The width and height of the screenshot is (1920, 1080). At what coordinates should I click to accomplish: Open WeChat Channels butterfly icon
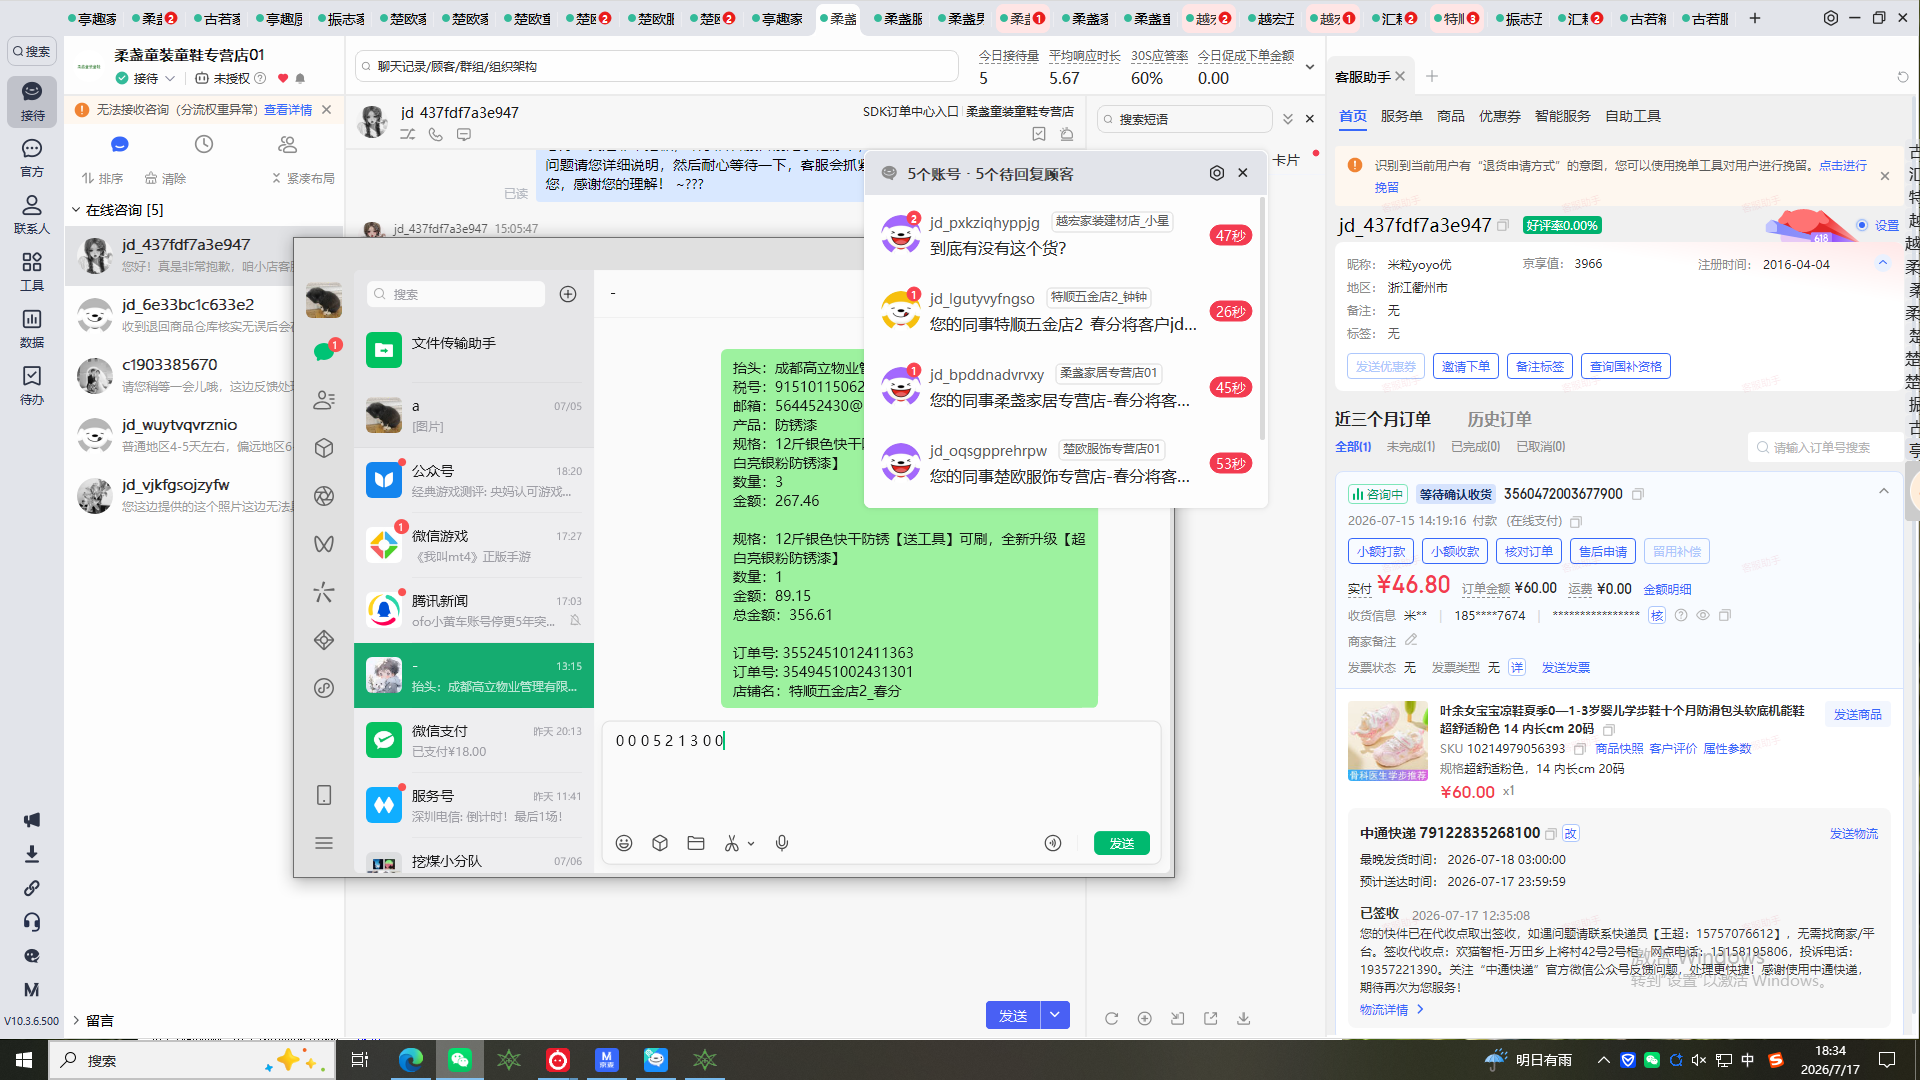coord(324,544)
